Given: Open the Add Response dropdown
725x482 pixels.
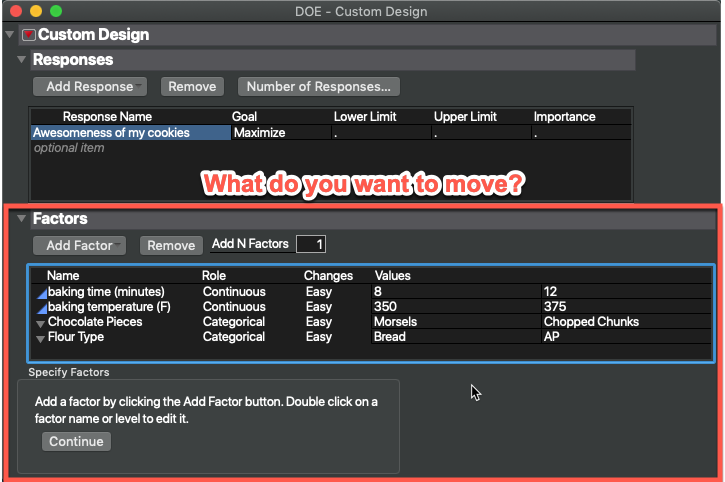Looking at the screenshot, I should [90, 87].
